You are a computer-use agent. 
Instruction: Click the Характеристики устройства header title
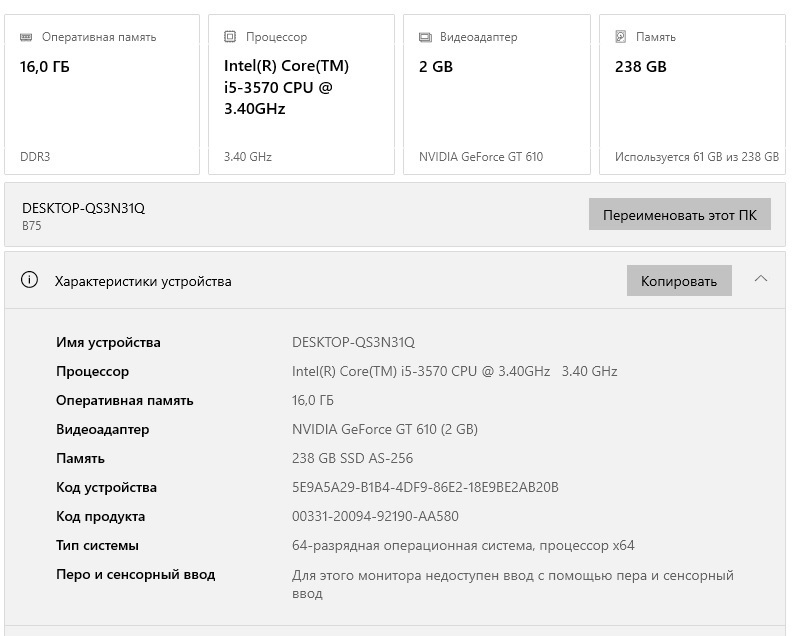pos(143,282)
